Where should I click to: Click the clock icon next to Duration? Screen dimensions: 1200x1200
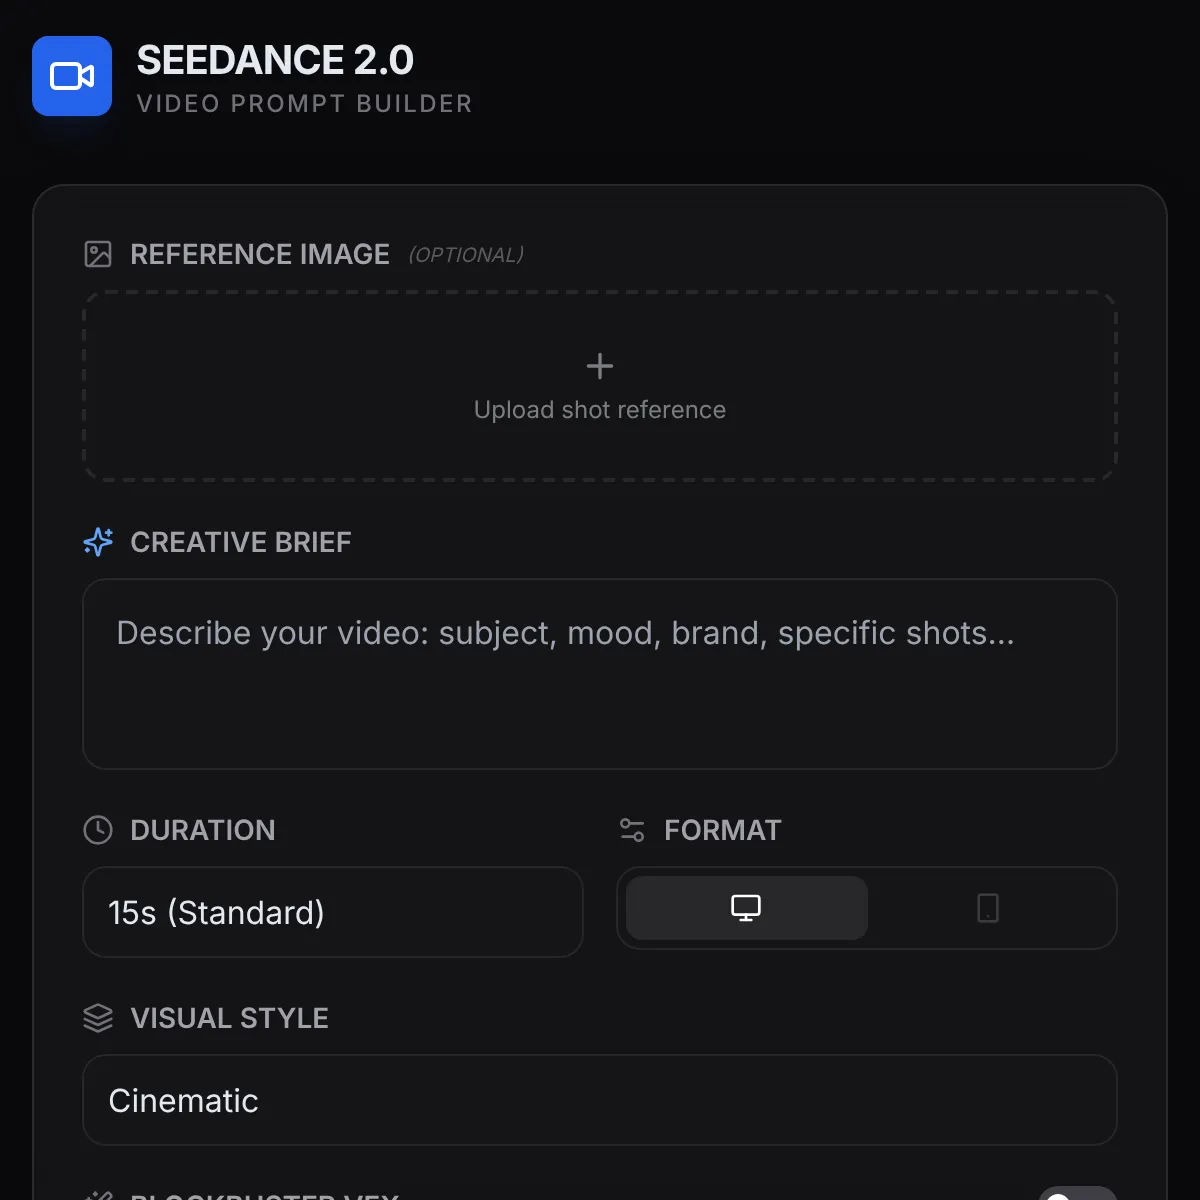pyautogui.click(x=98, y=830)
